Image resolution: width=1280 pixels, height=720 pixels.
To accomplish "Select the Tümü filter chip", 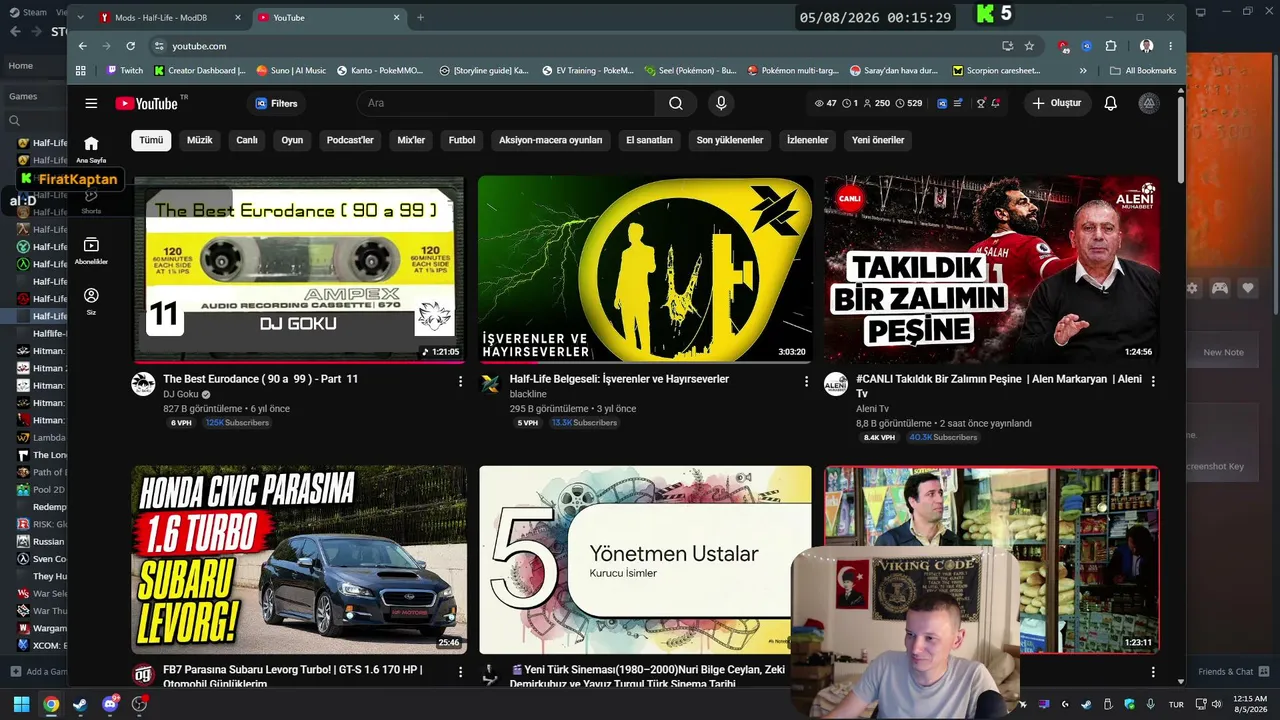I will click(151, 140).
